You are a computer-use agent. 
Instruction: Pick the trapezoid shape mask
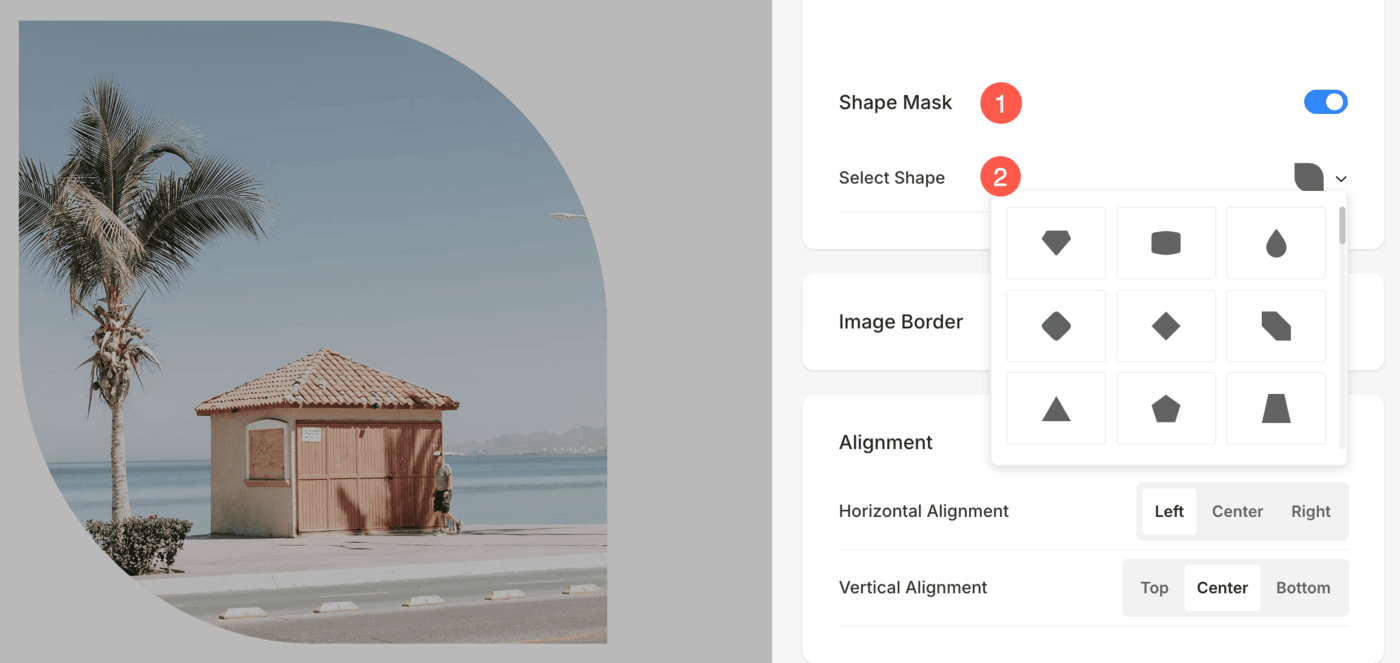click(1276, 408)
